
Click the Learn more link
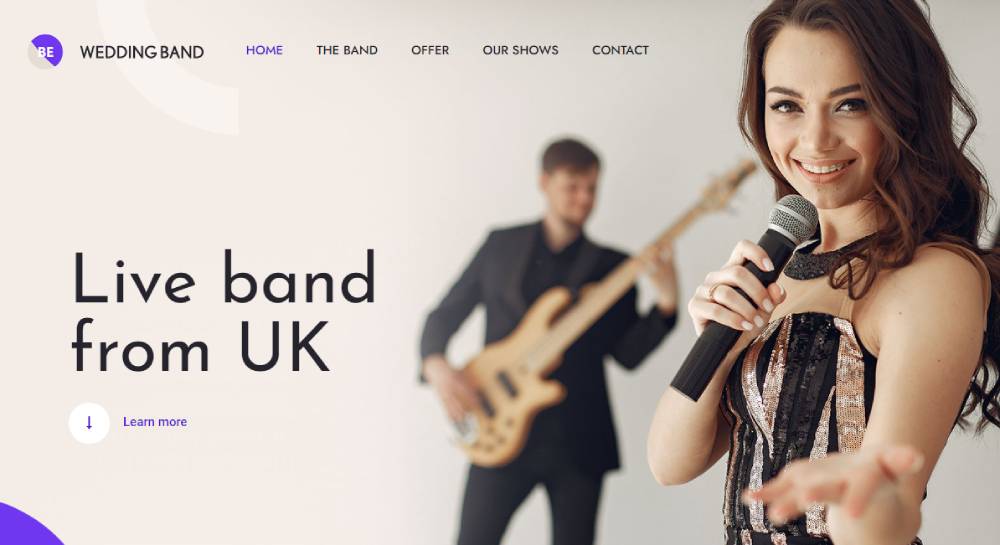[155, 422]
